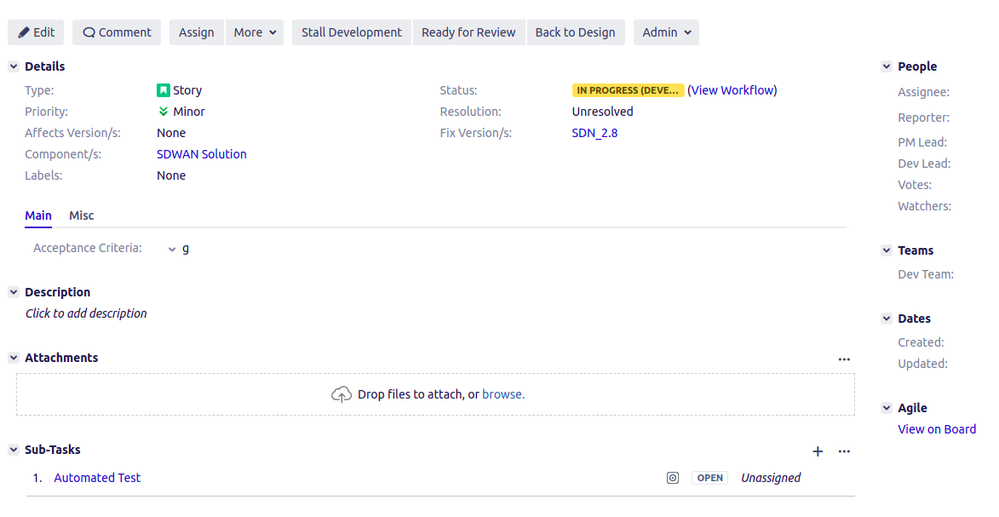Collapse the Description section
999x517 pixels.
click(13, 292)
